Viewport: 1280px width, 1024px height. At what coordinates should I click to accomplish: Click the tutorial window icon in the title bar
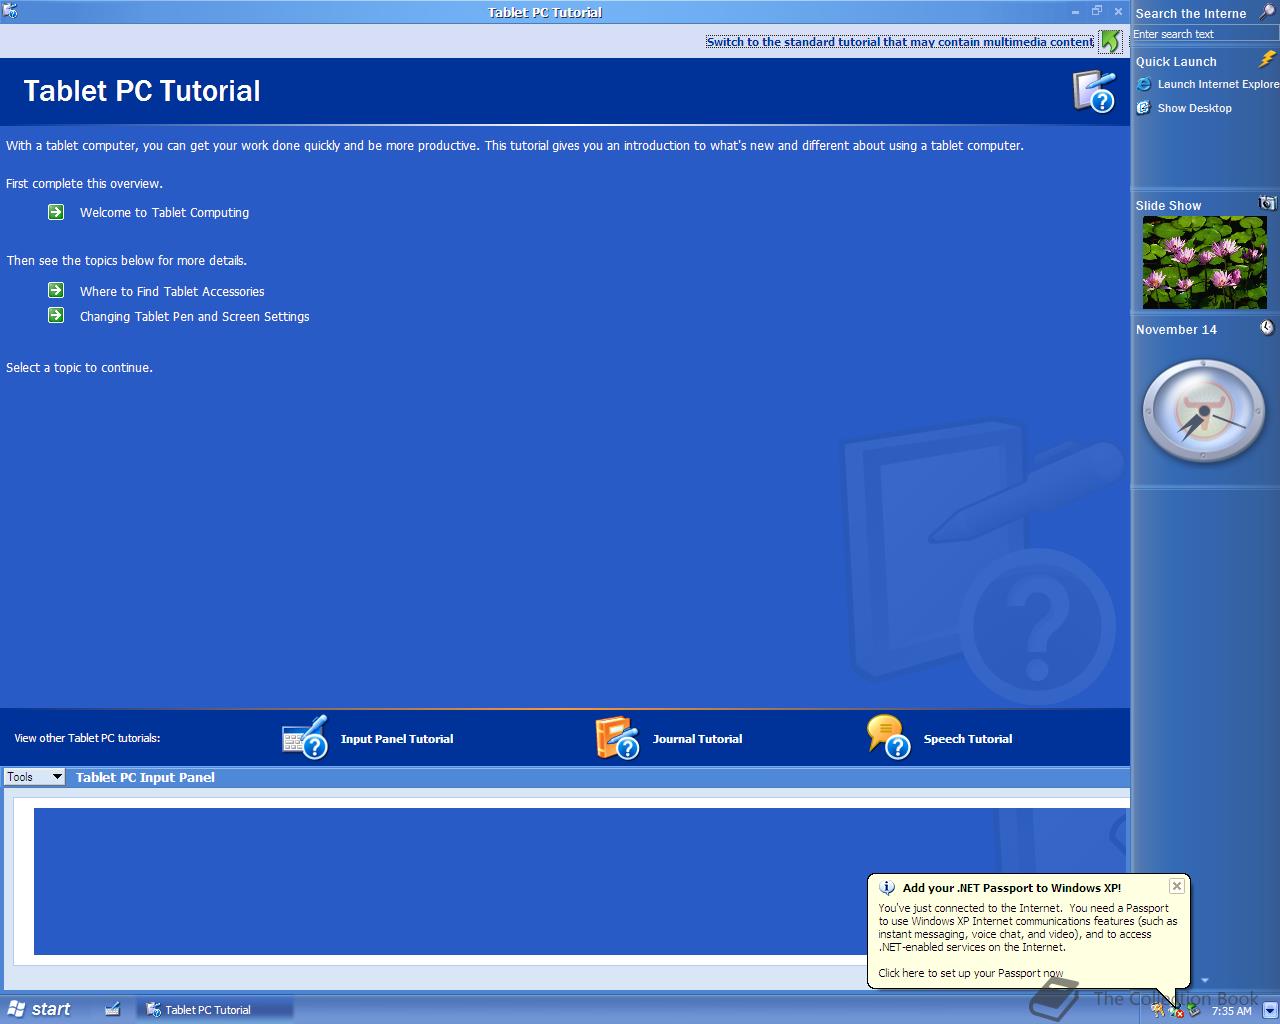[x=10, y=11]
